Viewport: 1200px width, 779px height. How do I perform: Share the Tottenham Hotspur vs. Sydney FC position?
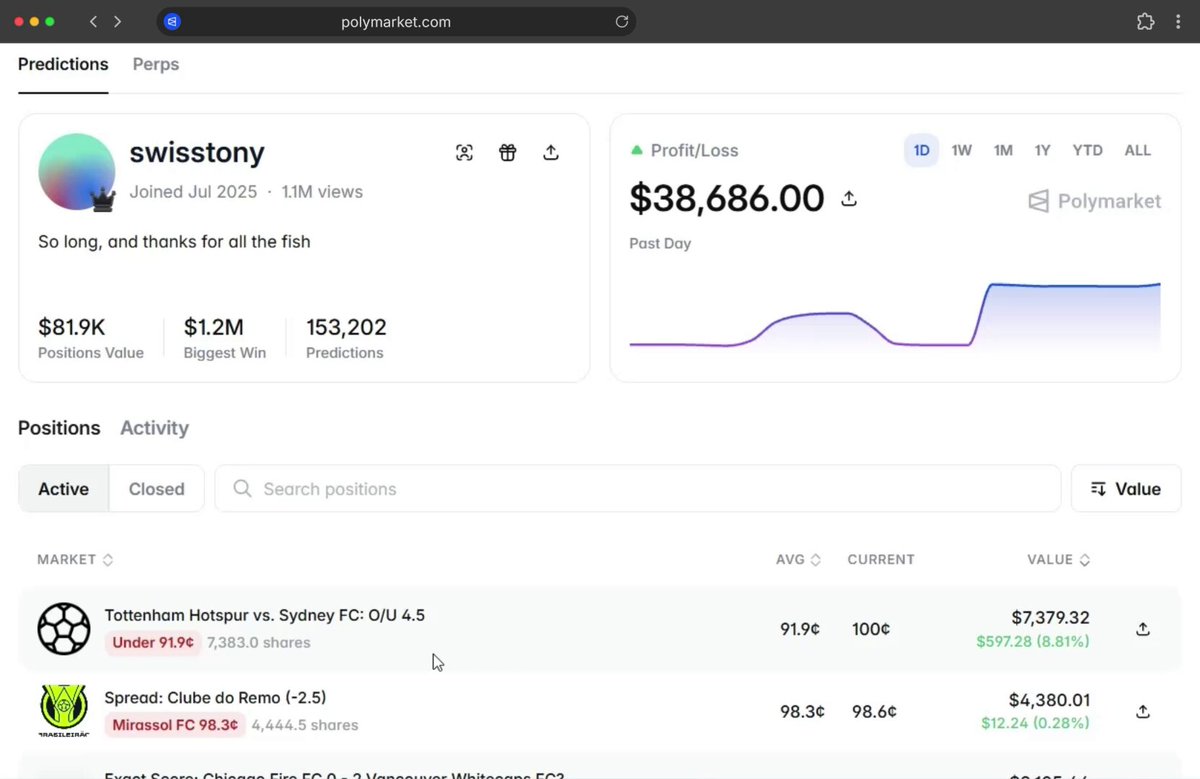click(x=1143, y=629)
